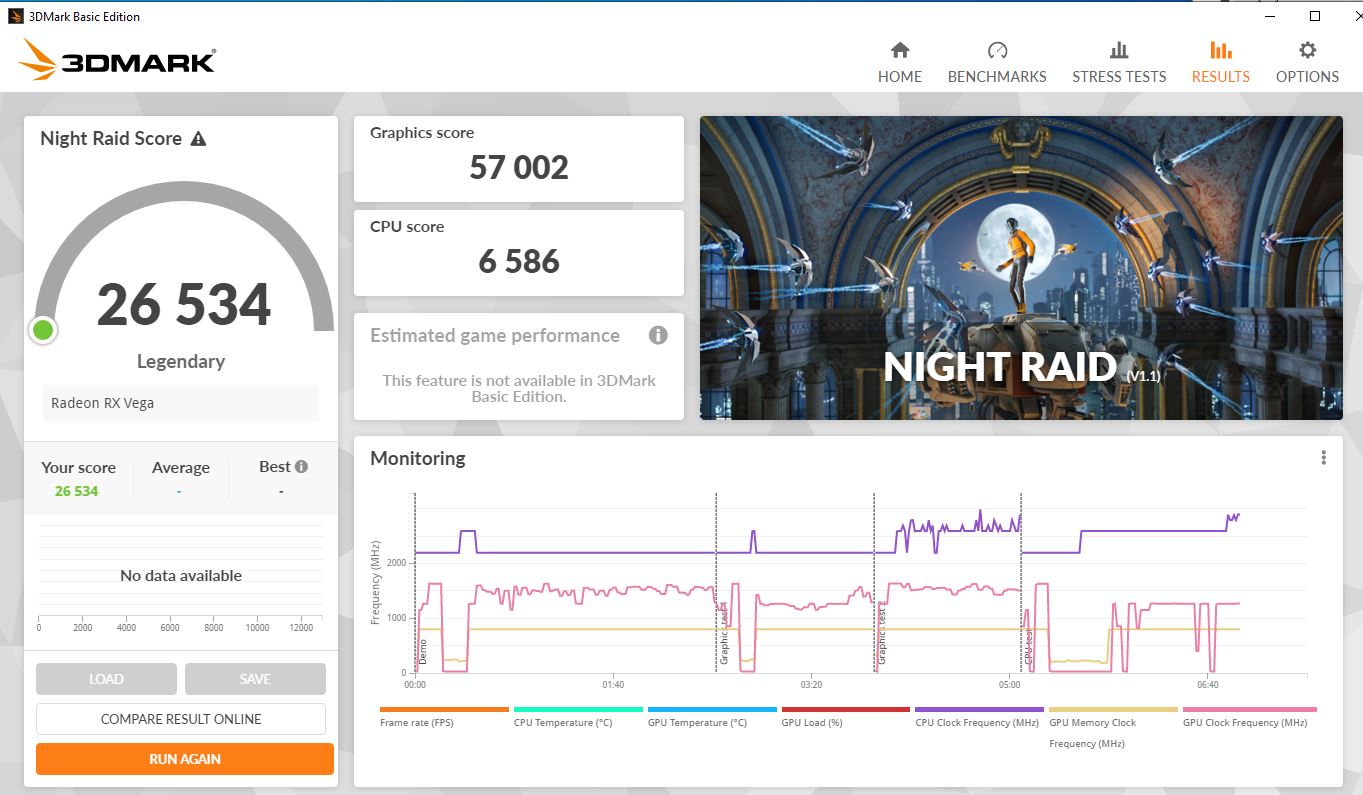Toggle the Frame rate (FPS) legend
1363x795 pixels.
pyautogui.click(x=444, y=717)
